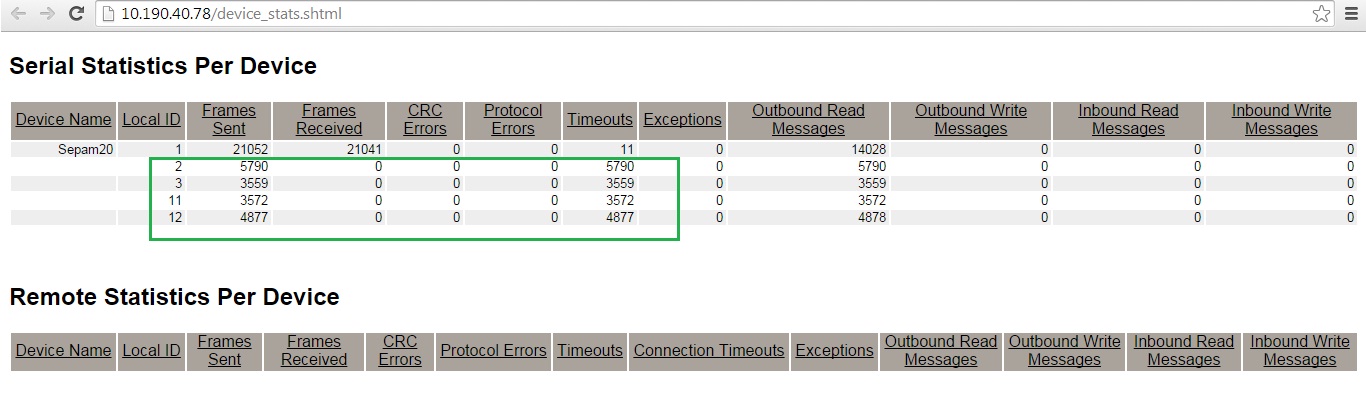Click outbound read value 4878

pos(871,218)
